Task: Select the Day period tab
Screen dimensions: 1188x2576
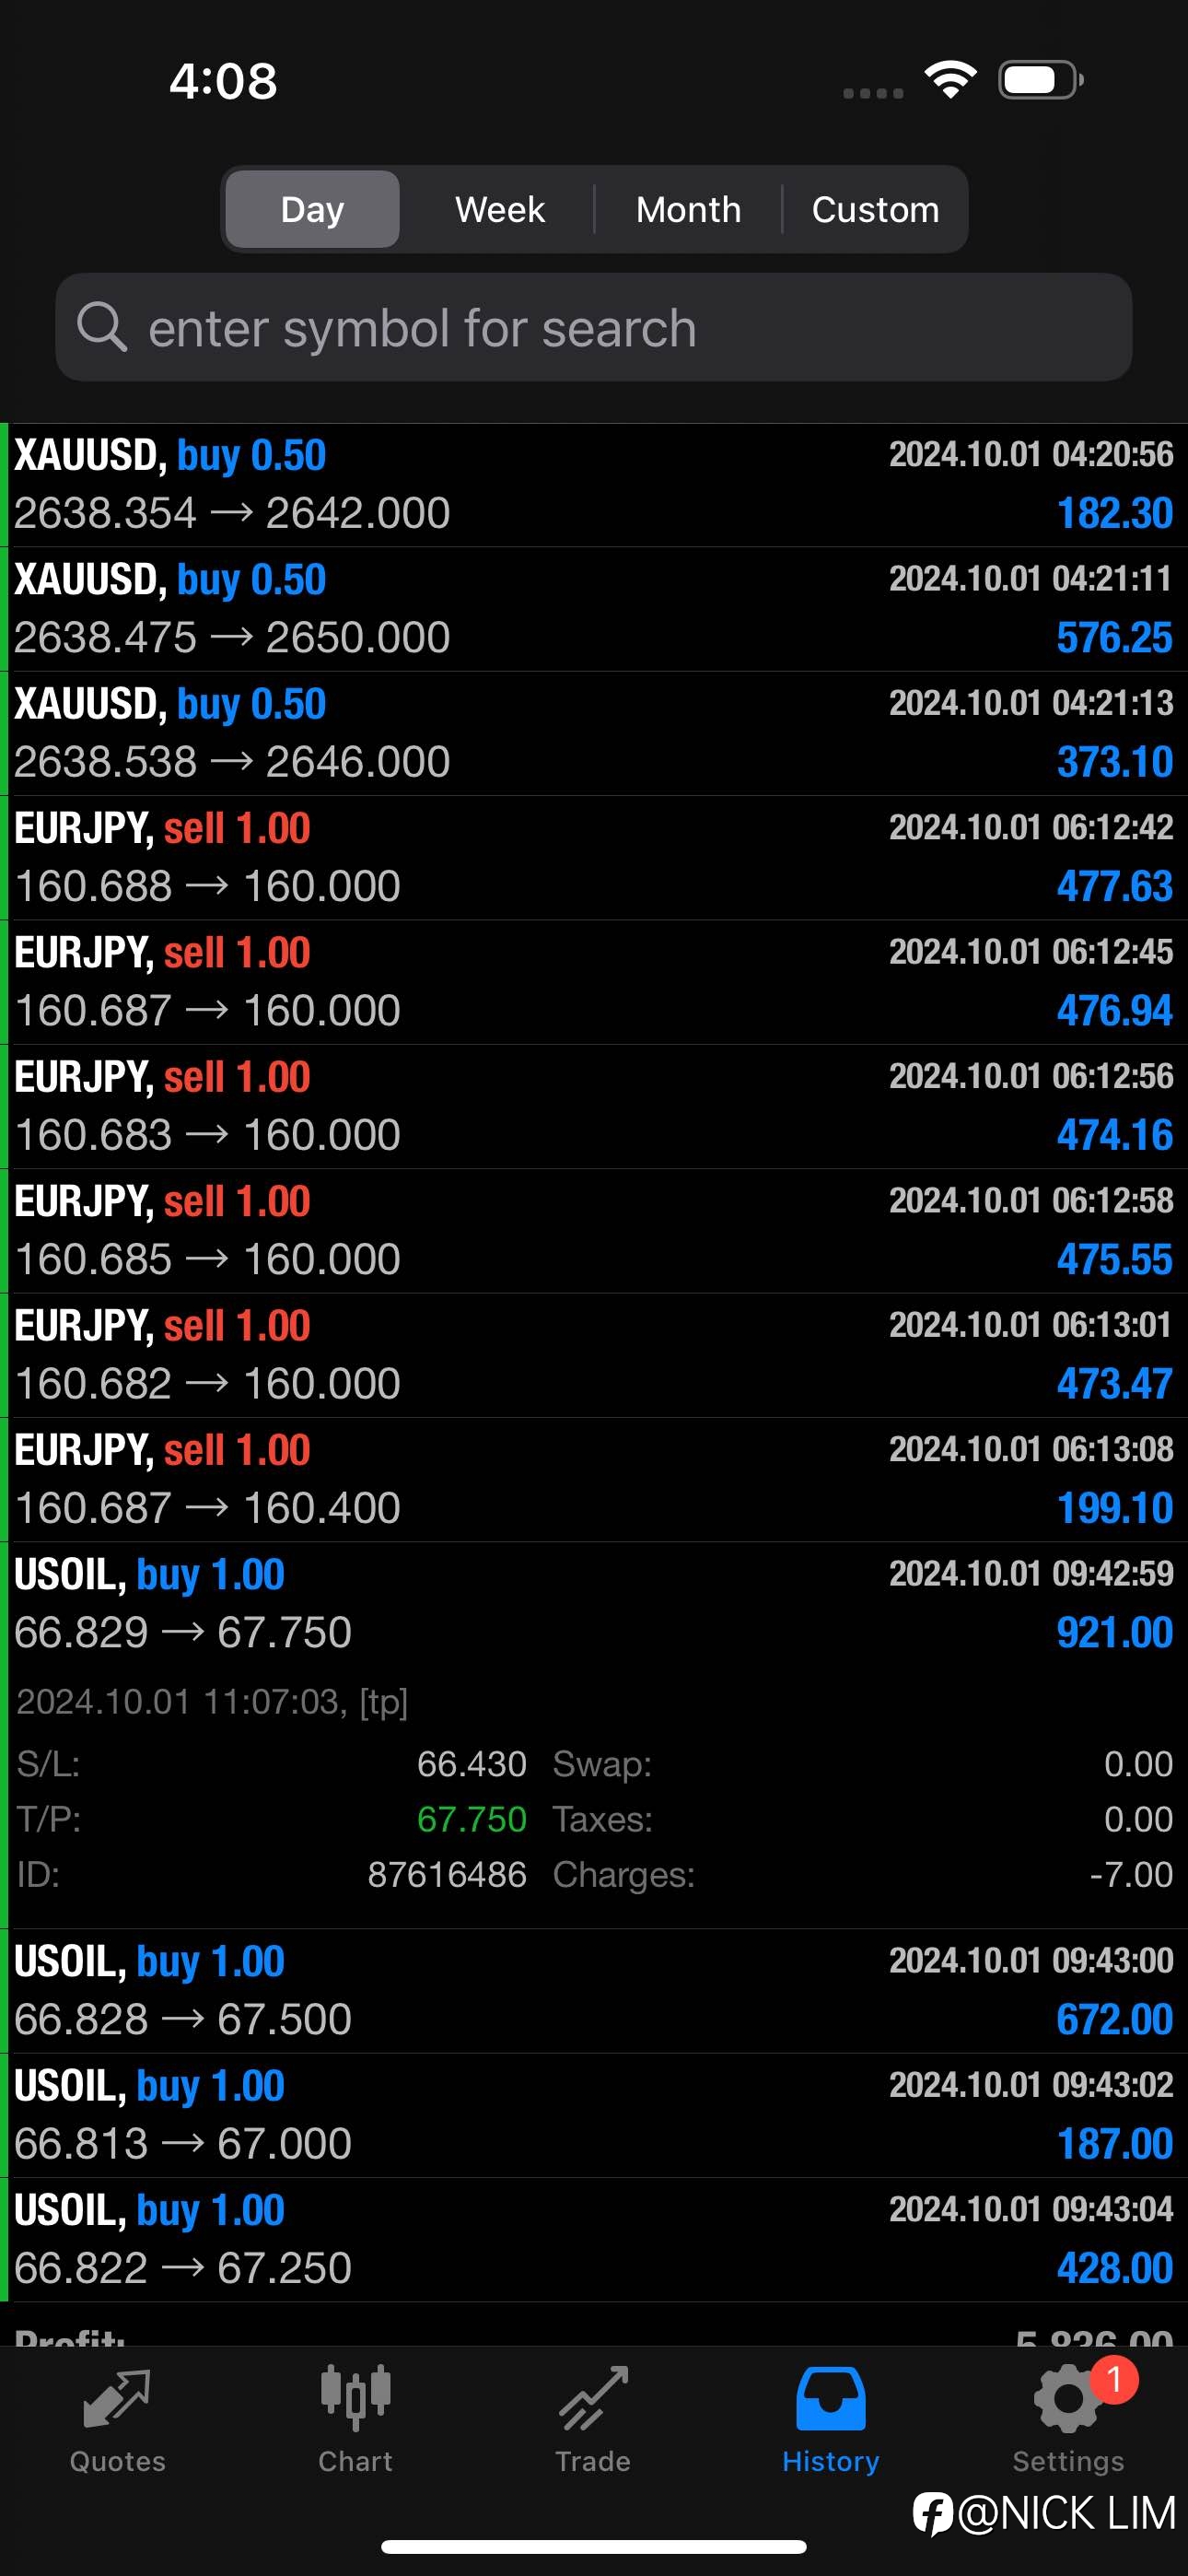Action: pos(312,209)
